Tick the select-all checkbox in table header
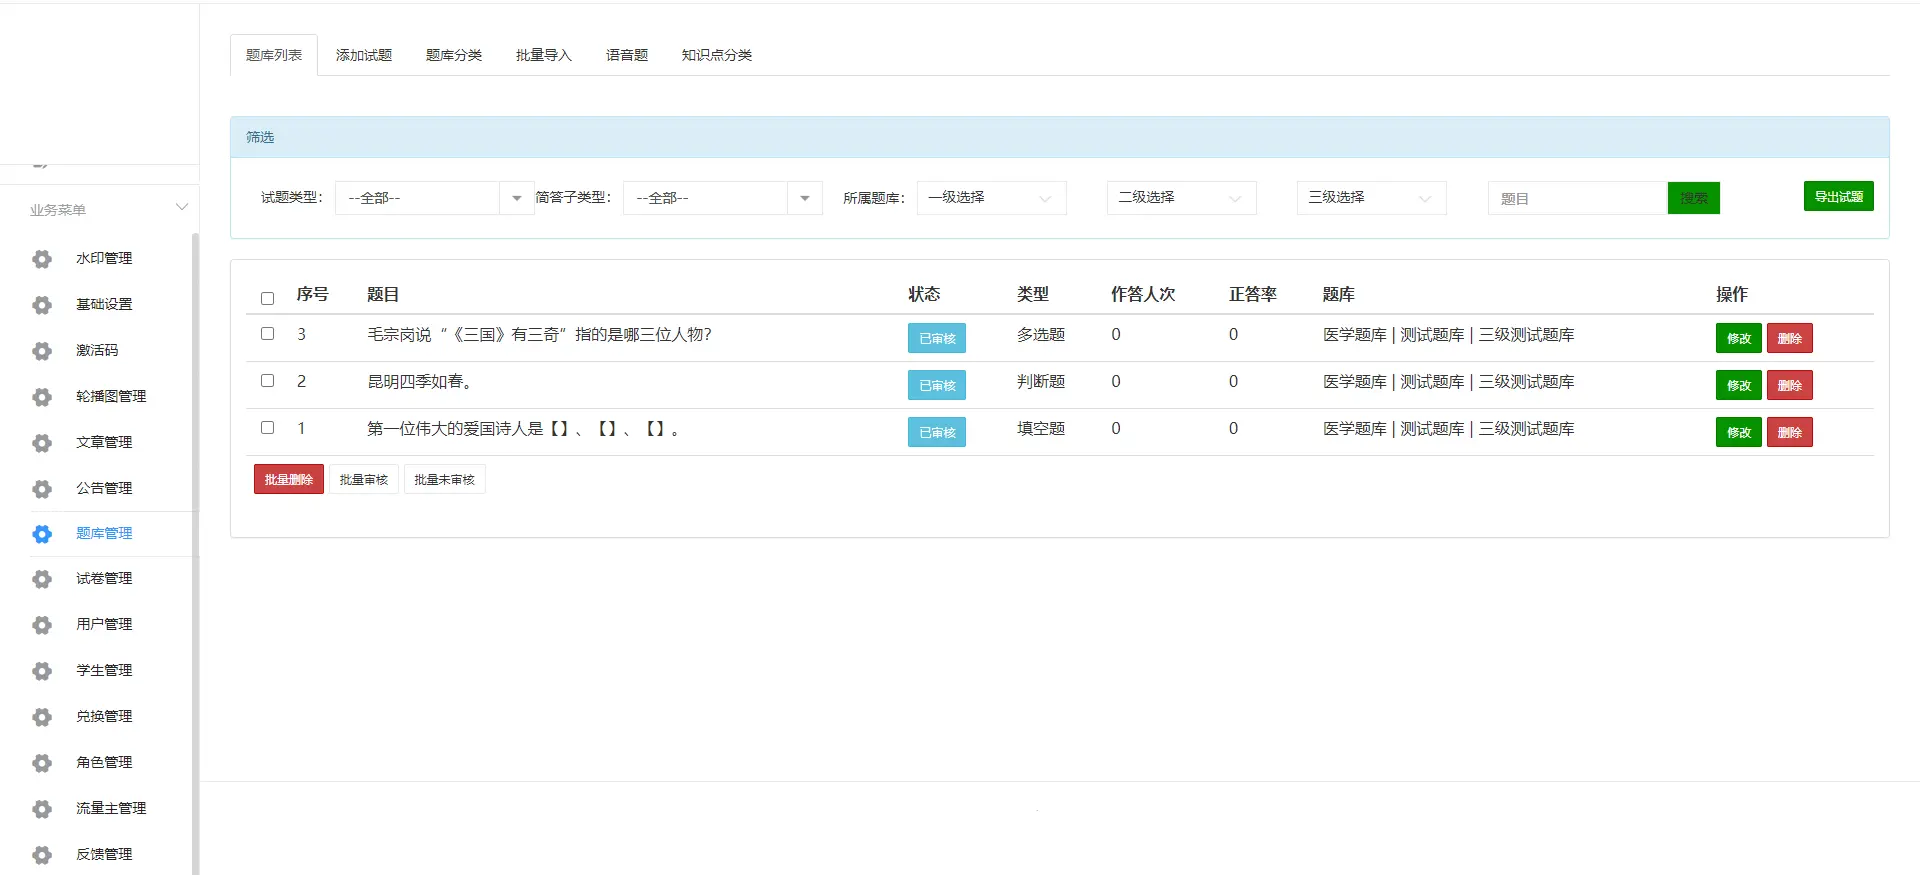The height and width of the screenshot is (875, 1920). 267,298
